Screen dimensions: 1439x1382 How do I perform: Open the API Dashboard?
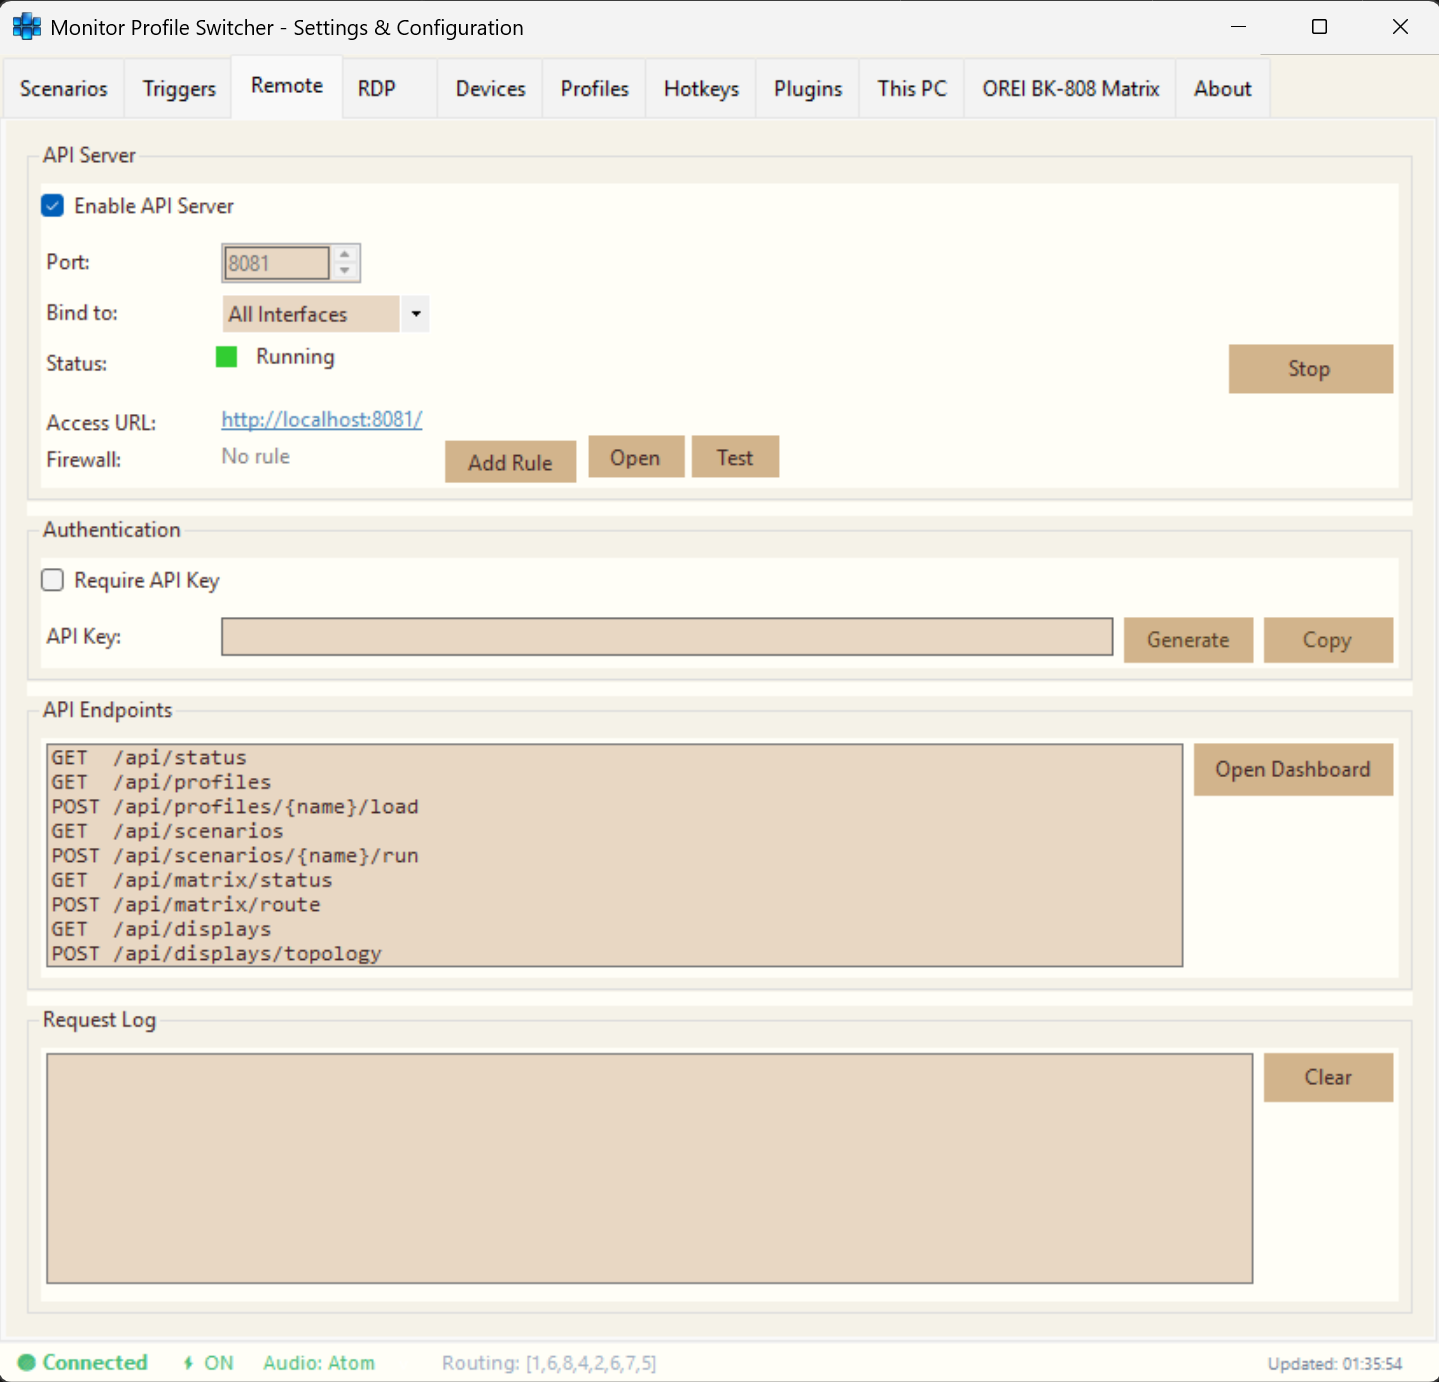pyautogui.click(x=1293, y=769)
